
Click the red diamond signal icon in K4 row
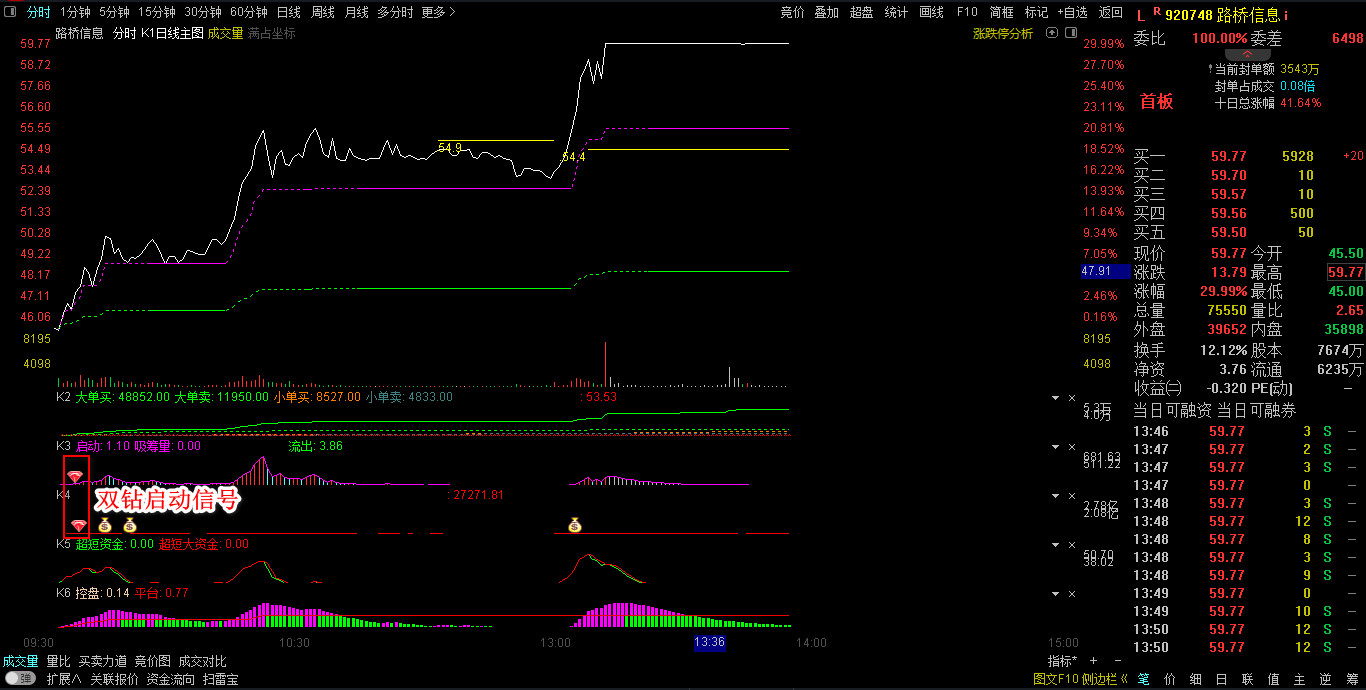coord(78,525)
